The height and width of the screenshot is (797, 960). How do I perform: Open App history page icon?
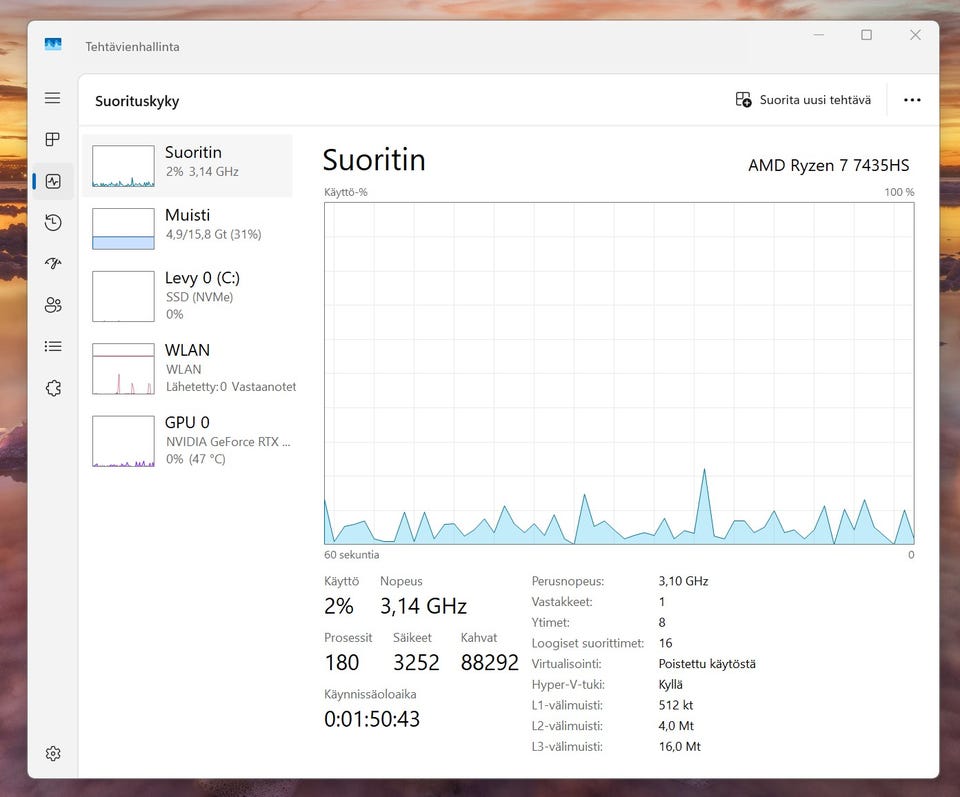(x=53, y=222)
